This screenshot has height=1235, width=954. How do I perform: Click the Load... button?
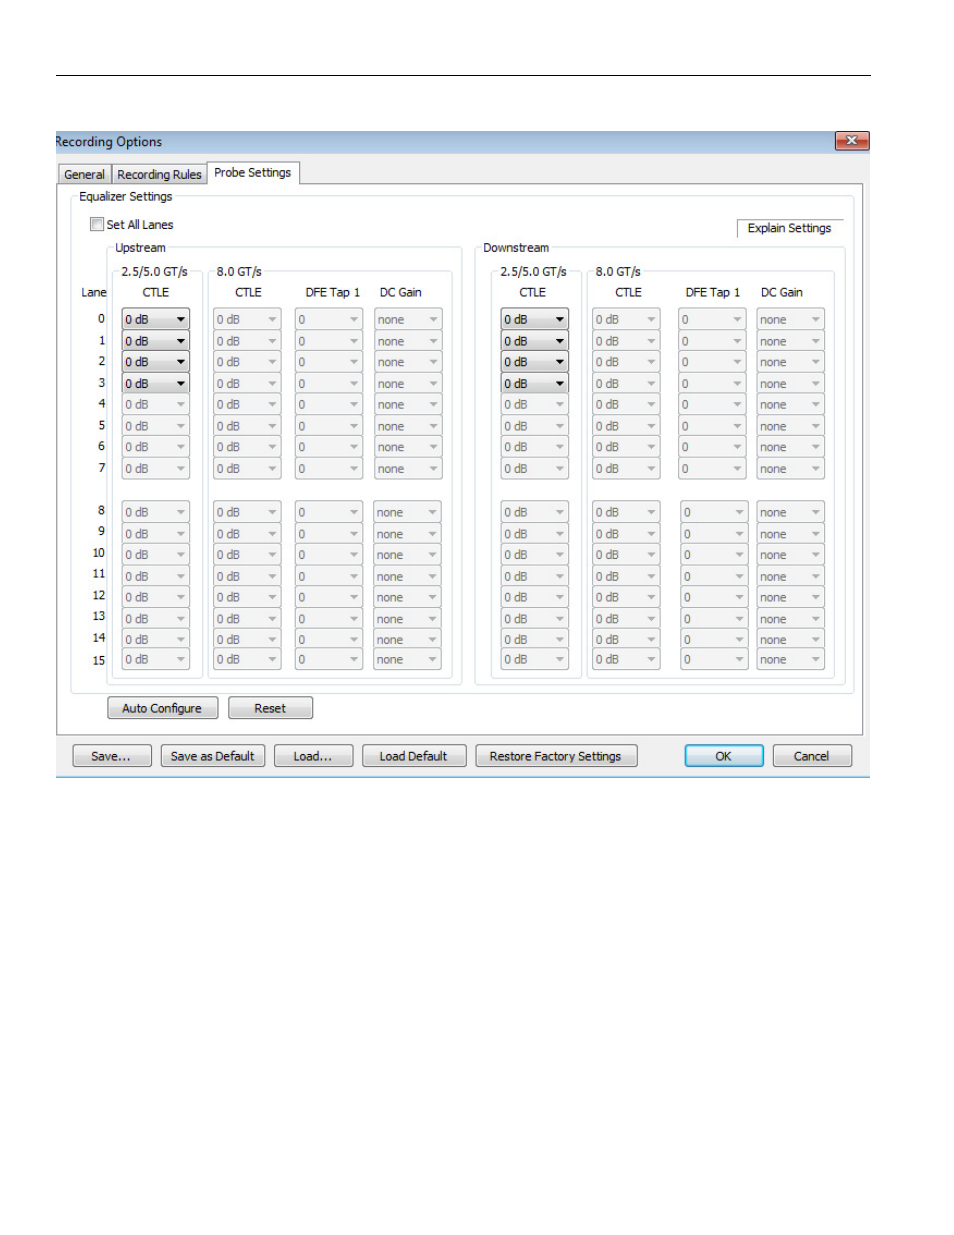tap(313, 756)
